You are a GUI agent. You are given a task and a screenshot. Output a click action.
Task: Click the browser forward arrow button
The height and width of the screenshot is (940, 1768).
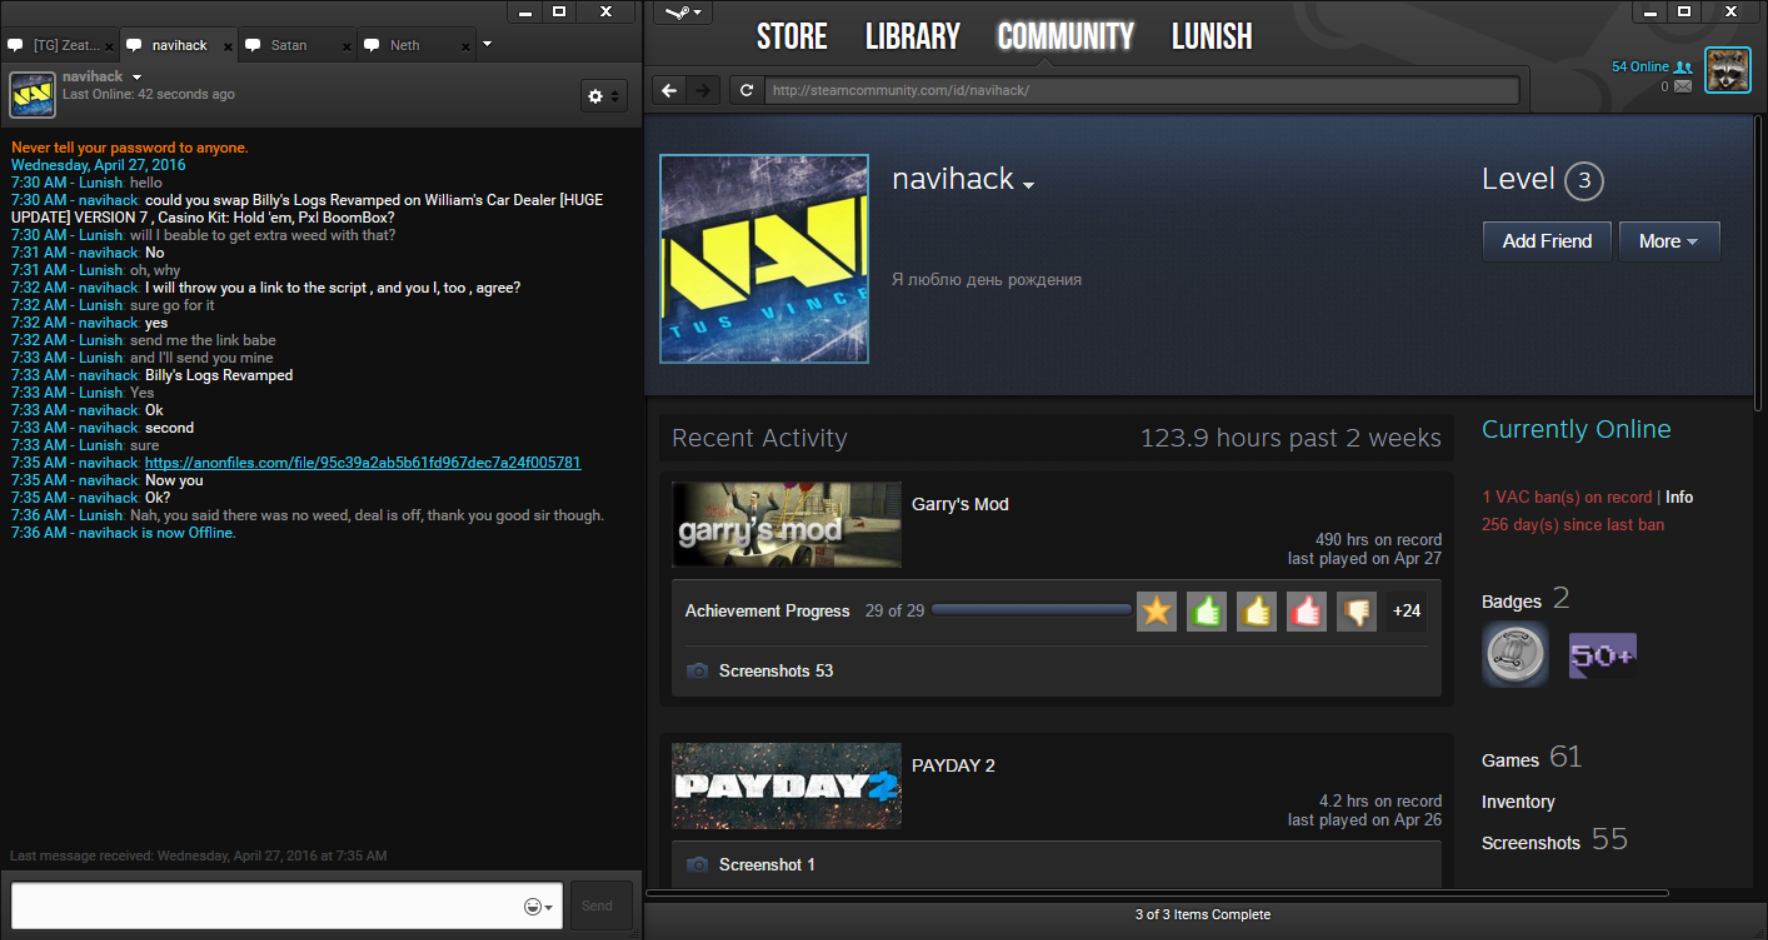(x=703, y=90)
